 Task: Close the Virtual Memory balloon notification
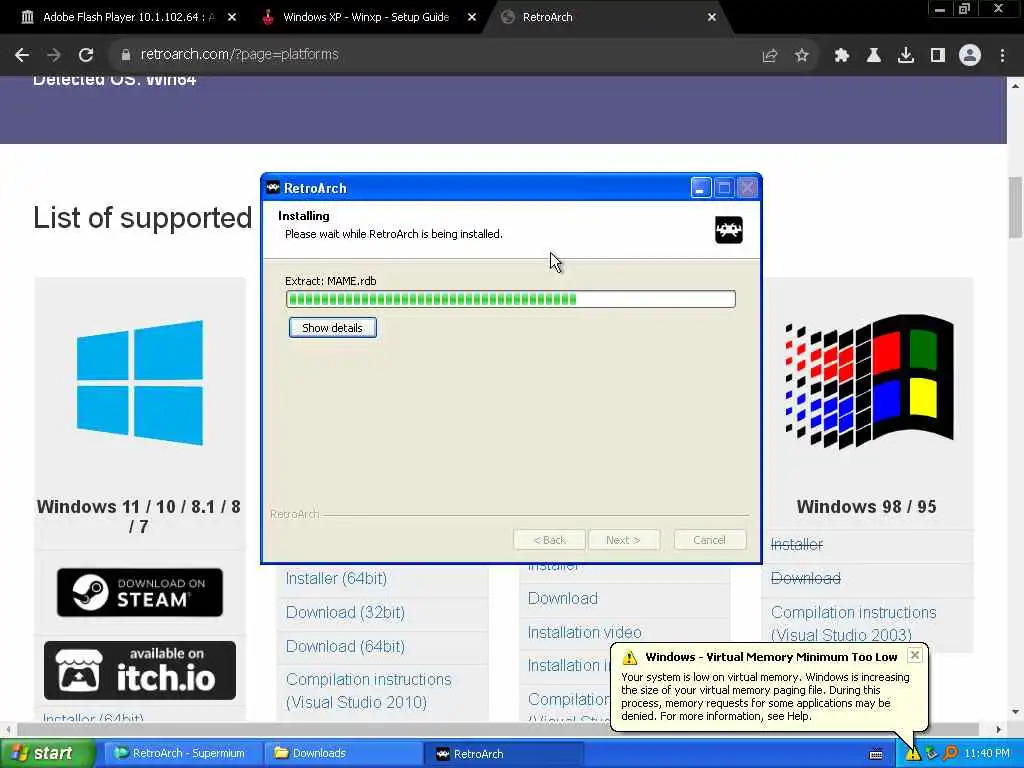click(x=915, y=655)
